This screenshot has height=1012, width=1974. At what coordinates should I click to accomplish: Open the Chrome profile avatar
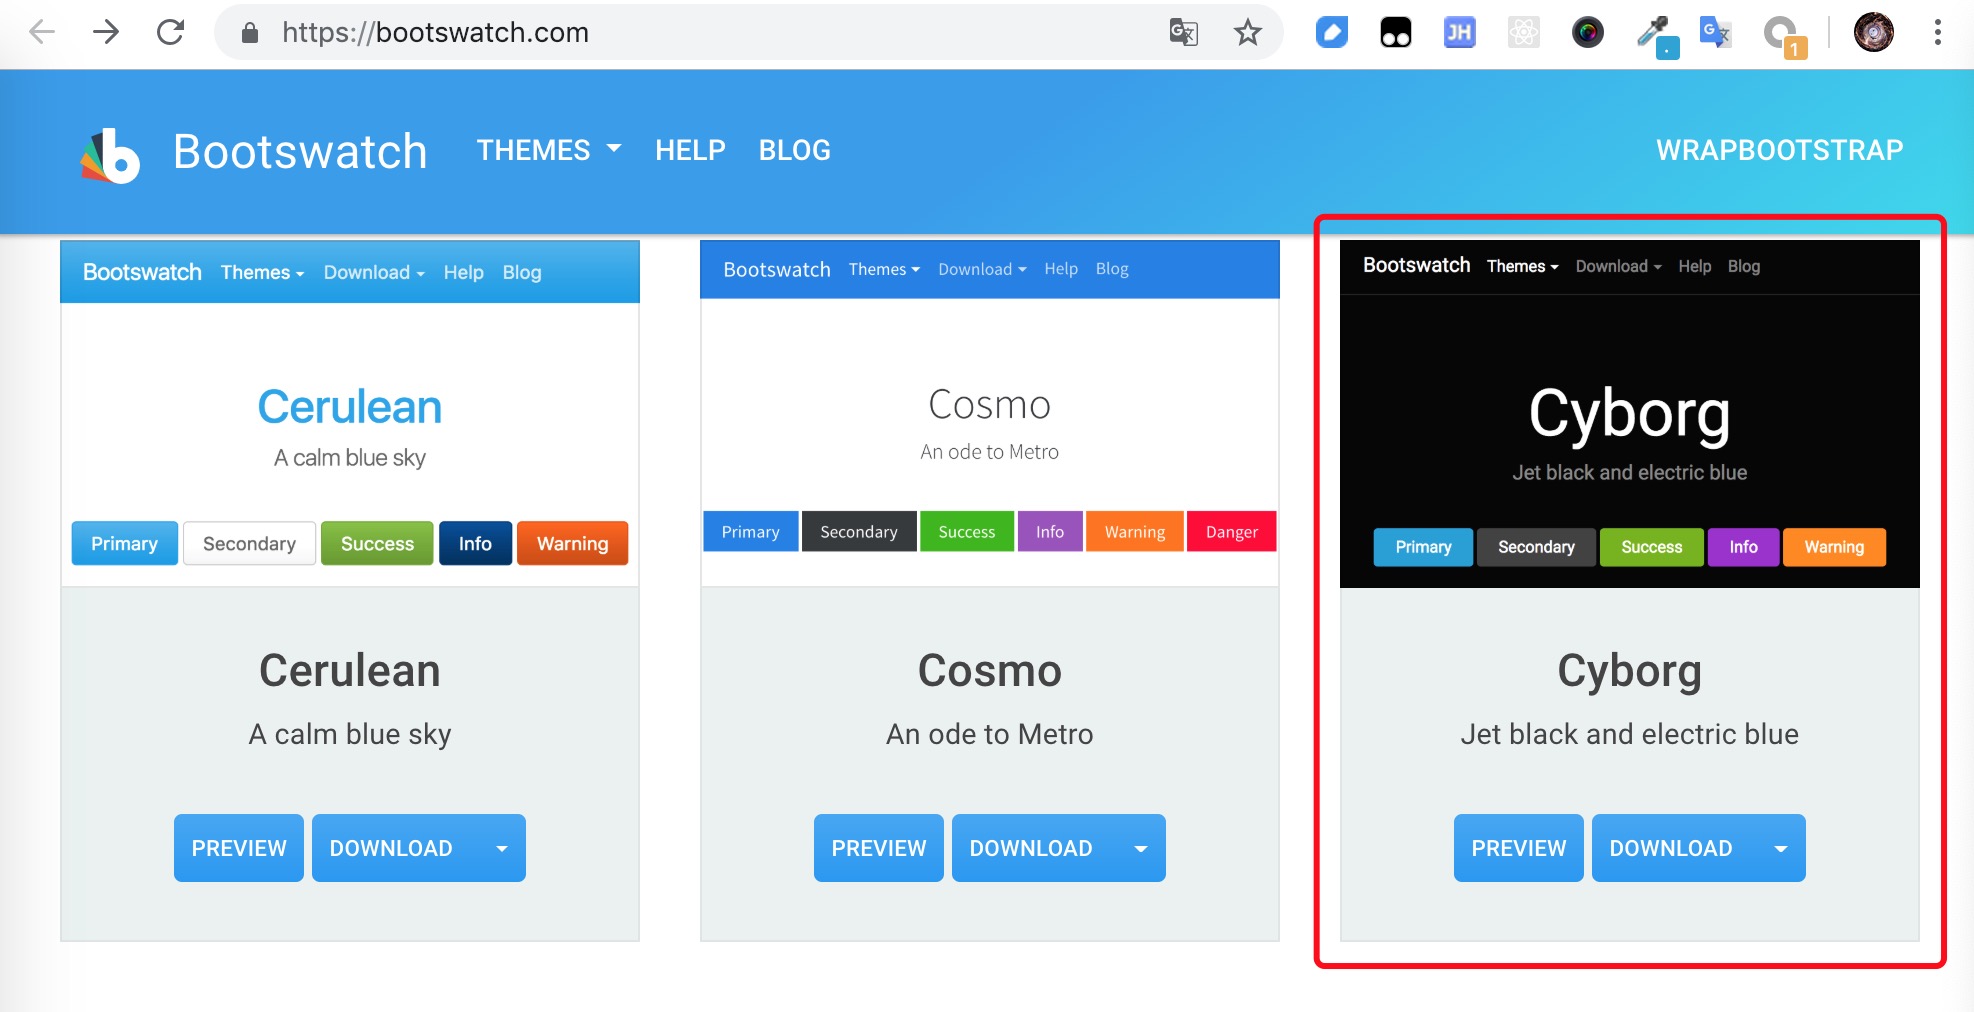click(1874, 33)
